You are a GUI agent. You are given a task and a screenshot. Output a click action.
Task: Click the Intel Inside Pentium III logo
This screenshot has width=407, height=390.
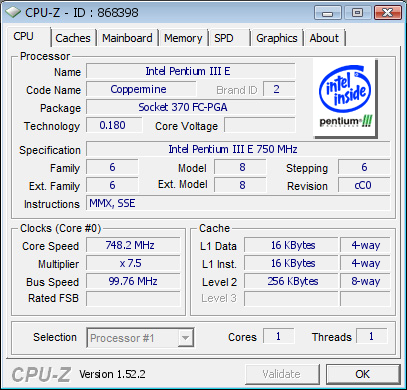point(345,98)
